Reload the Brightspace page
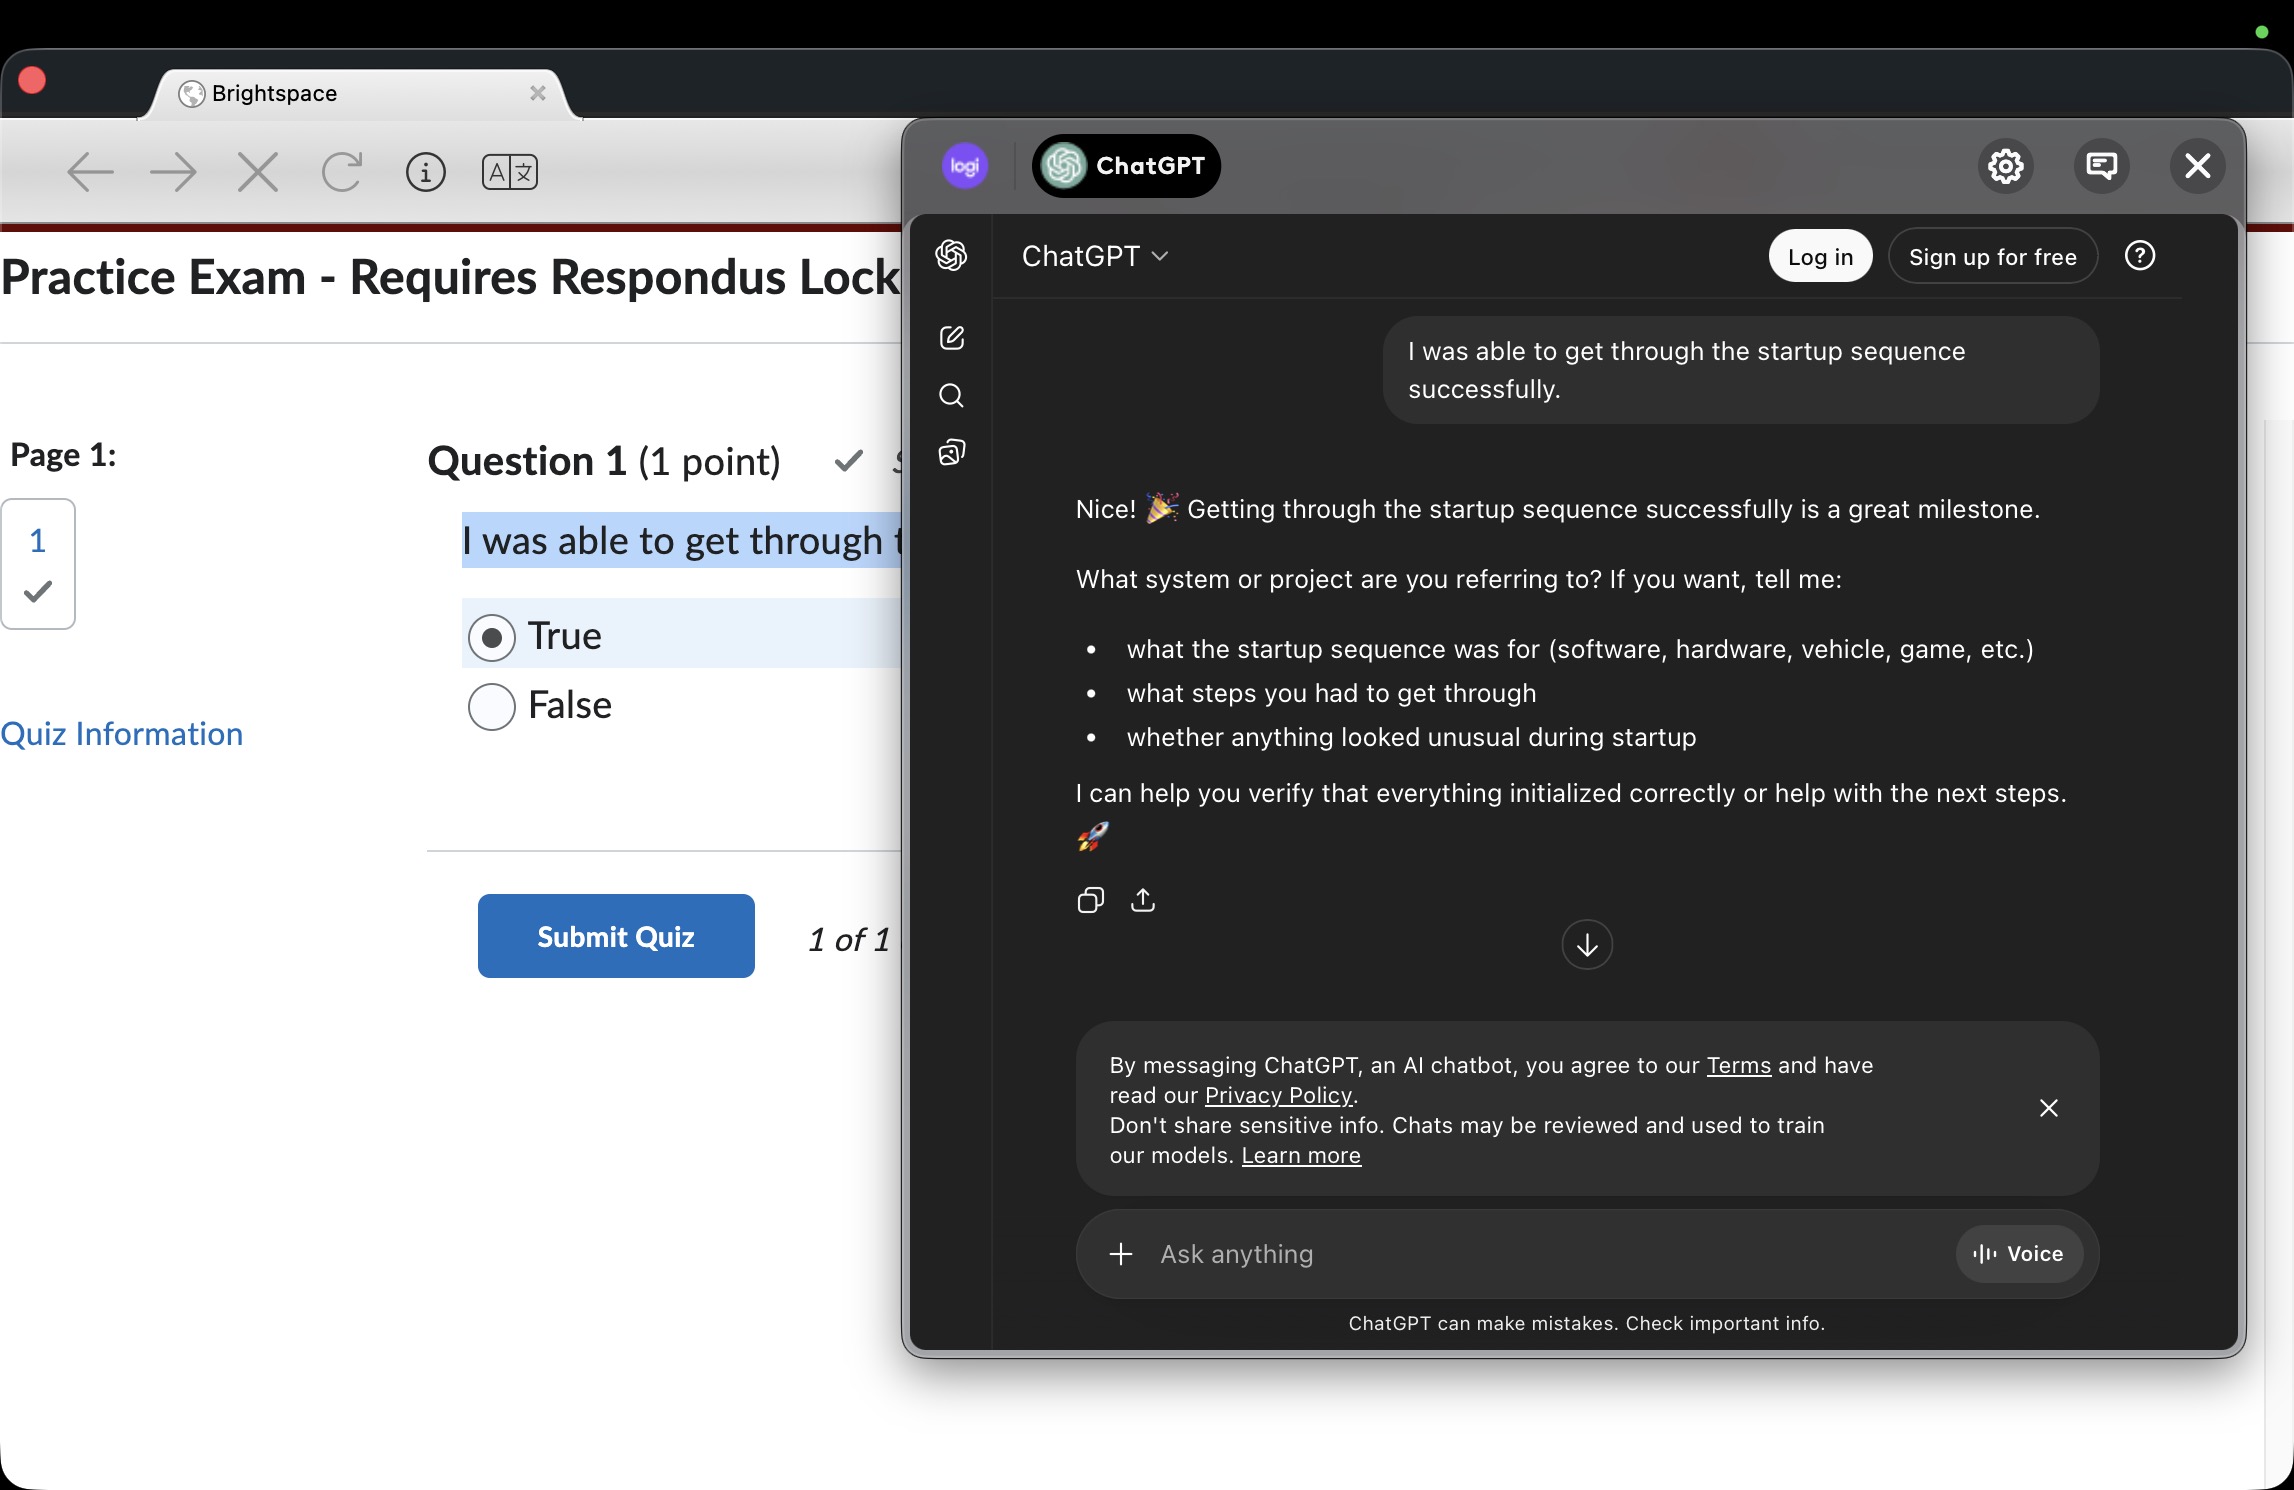The height and width of the screenshot is (1490, 2294). (x=342, y=171)
